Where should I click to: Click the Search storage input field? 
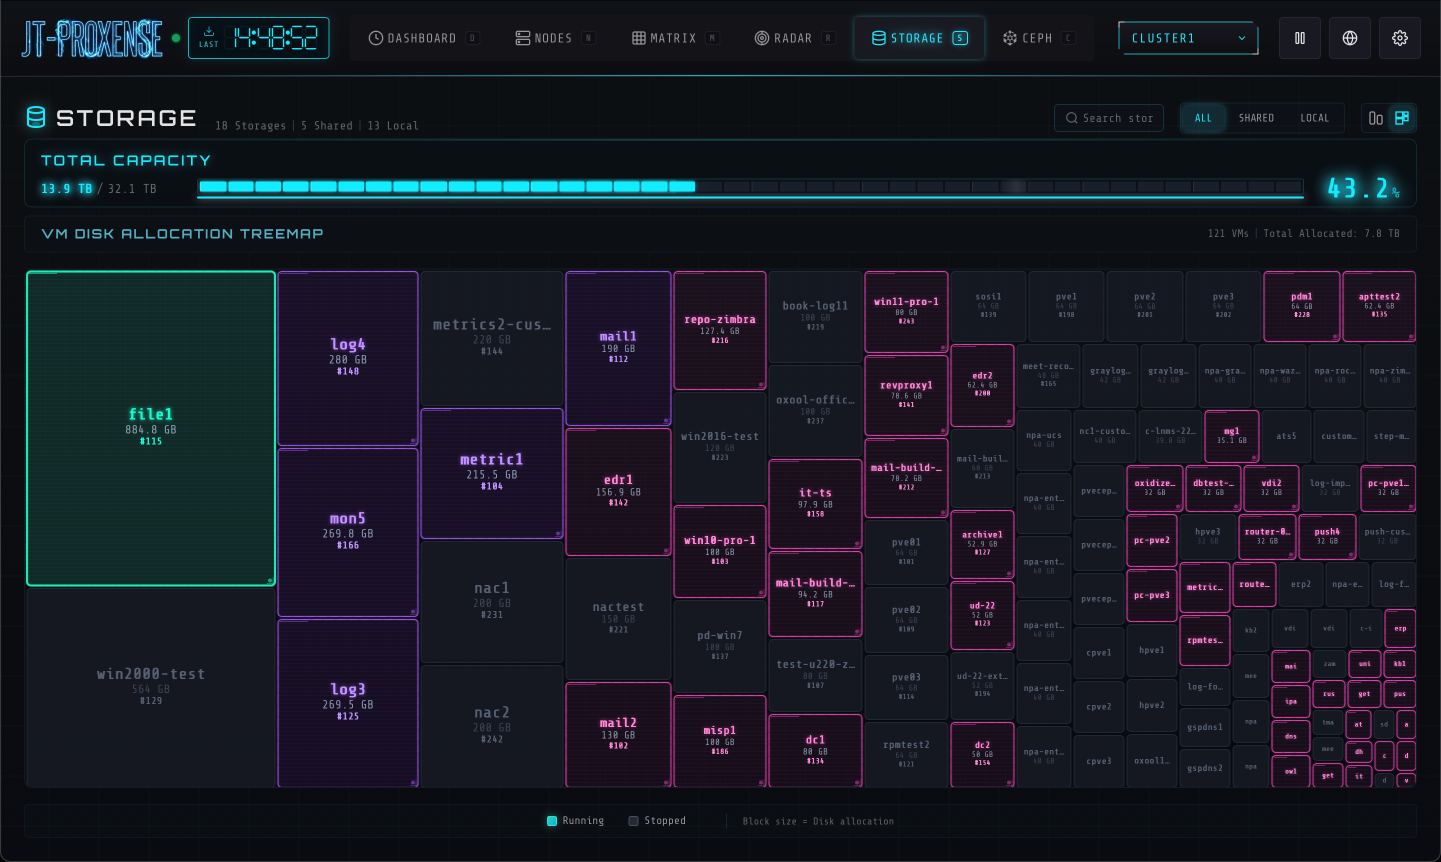point(1109,118)
